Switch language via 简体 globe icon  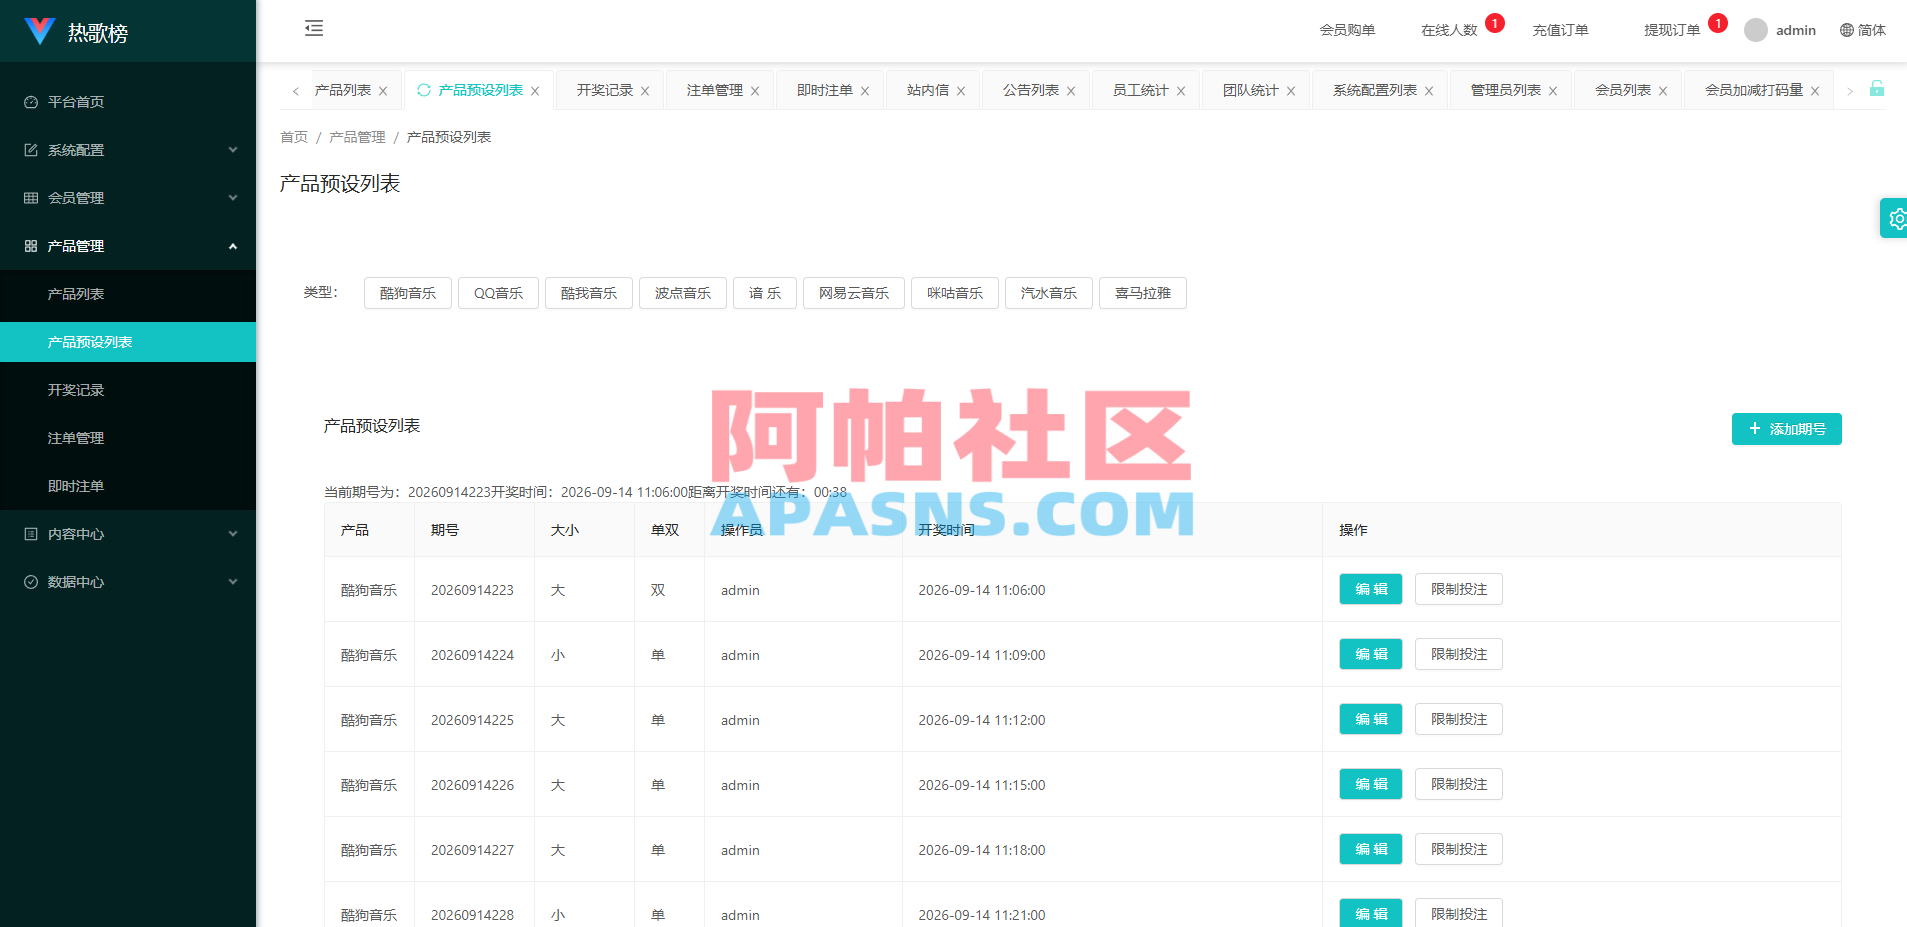pos(1847,30)
